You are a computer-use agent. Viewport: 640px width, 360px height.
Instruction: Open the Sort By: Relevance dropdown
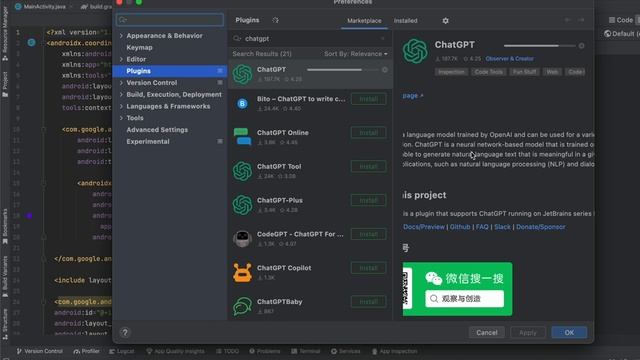(x=356, y=54)
